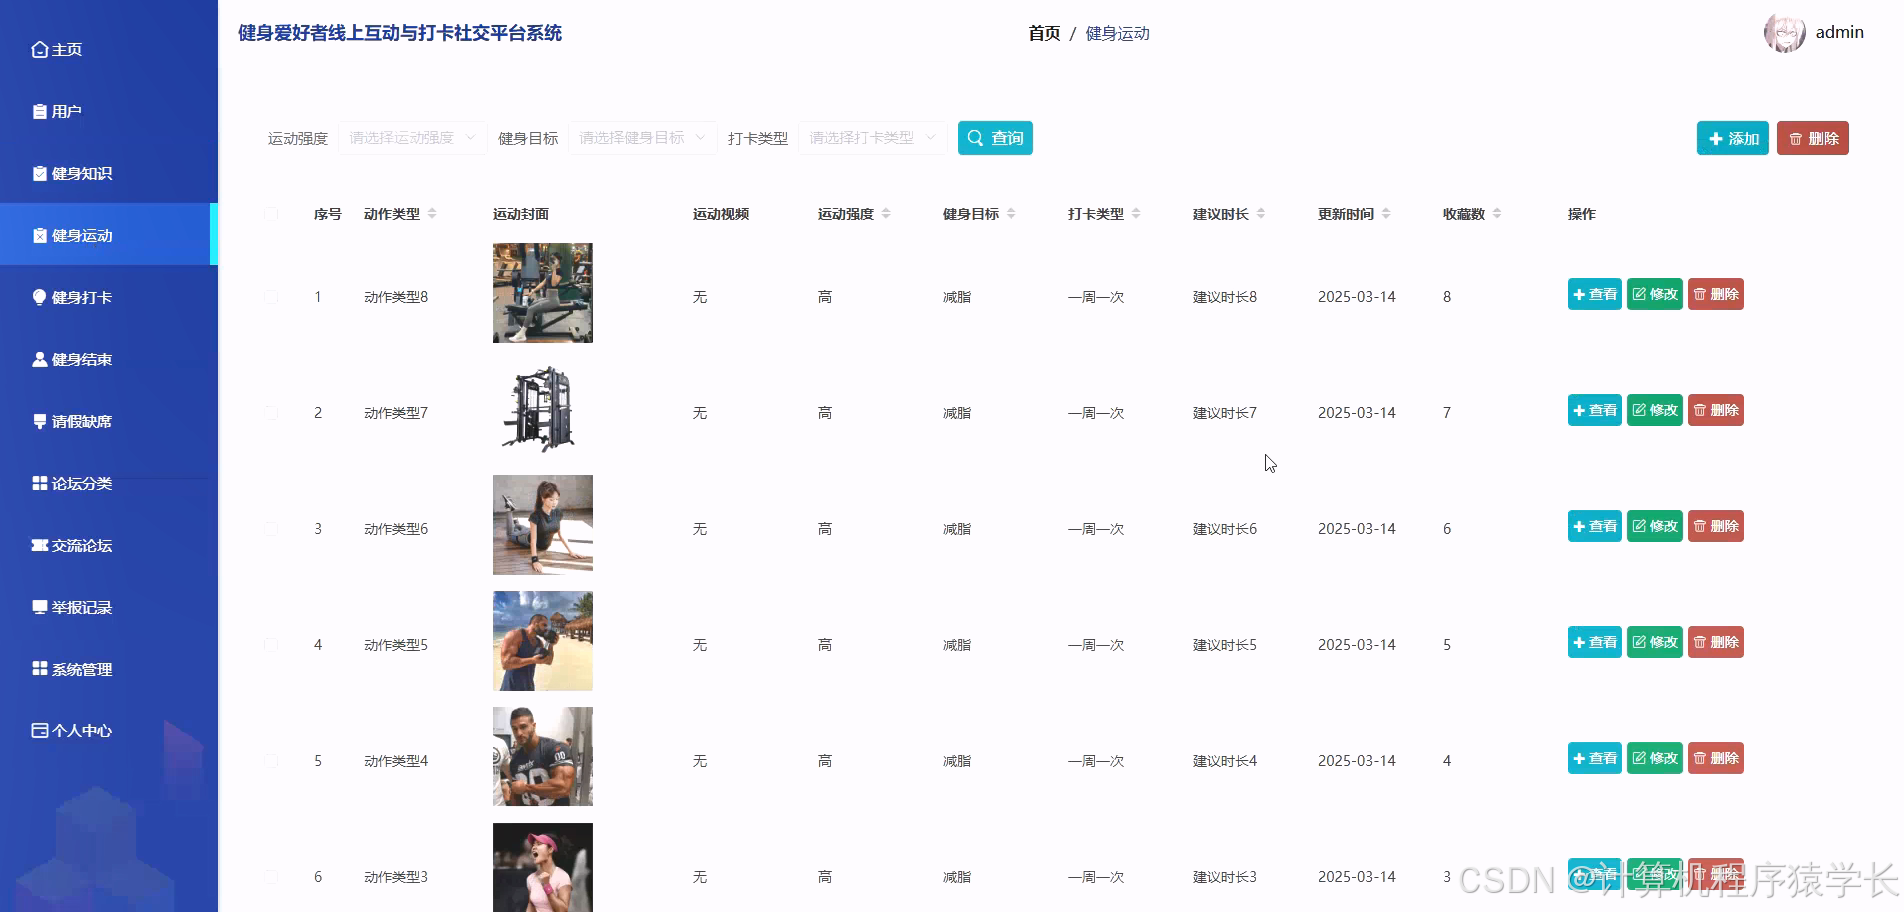Screen dimensions: 1904x912
Task: Open the 健身结束 sidebar menu
Action: point(109,359)
